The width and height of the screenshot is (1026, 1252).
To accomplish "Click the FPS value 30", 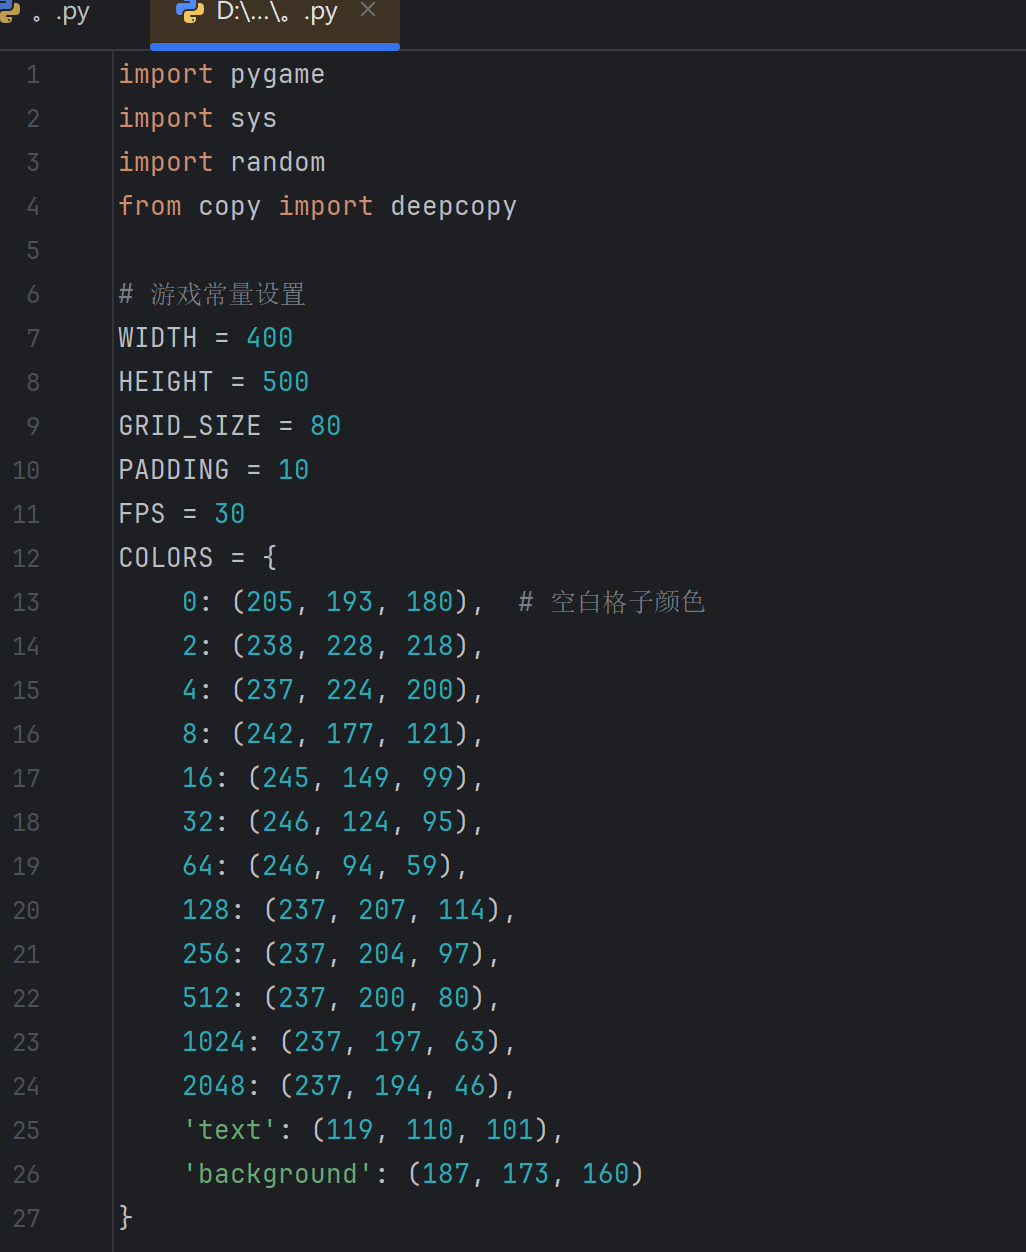I will (x=230, y=514).
